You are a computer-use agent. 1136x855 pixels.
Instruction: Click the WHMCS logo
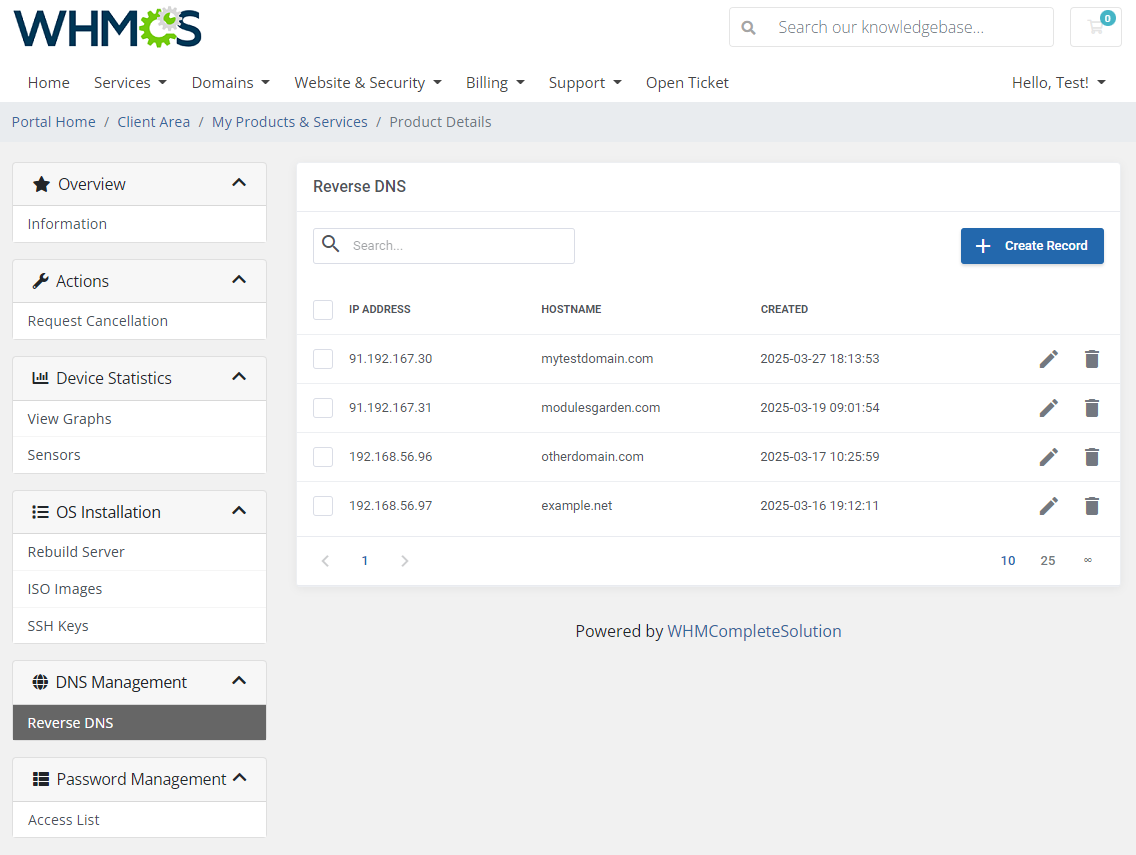[x=107, y=27]
